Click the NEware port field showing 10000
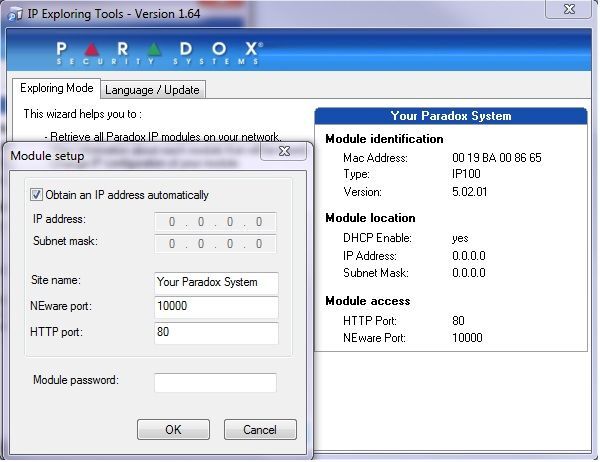The image size is (600, 462). (x=216, y=307)
